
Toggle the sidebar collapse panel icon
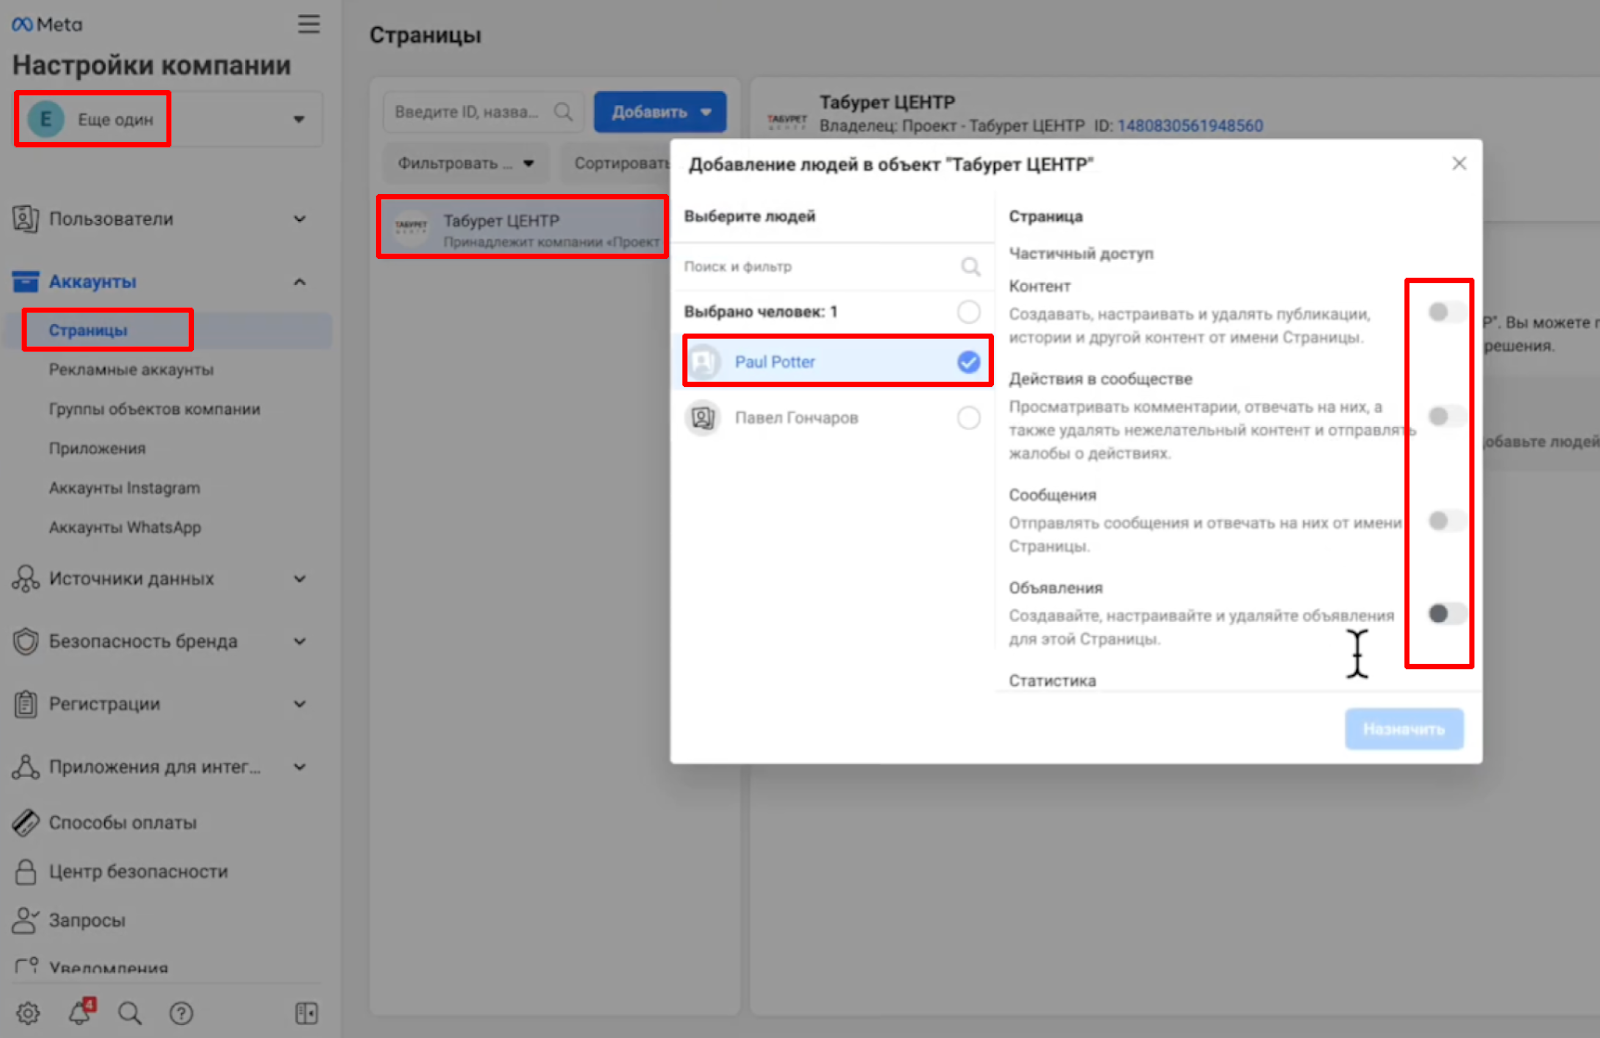pos(307,1013)
